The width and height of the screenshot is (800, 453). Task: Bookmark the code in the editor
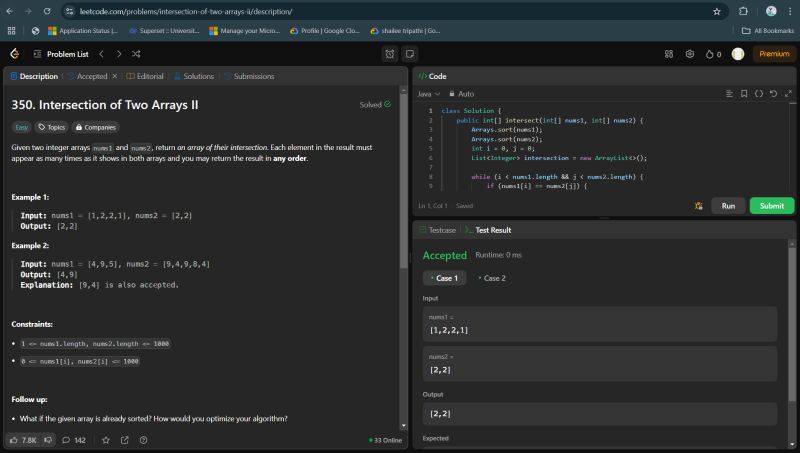click(x=743, y=93)
